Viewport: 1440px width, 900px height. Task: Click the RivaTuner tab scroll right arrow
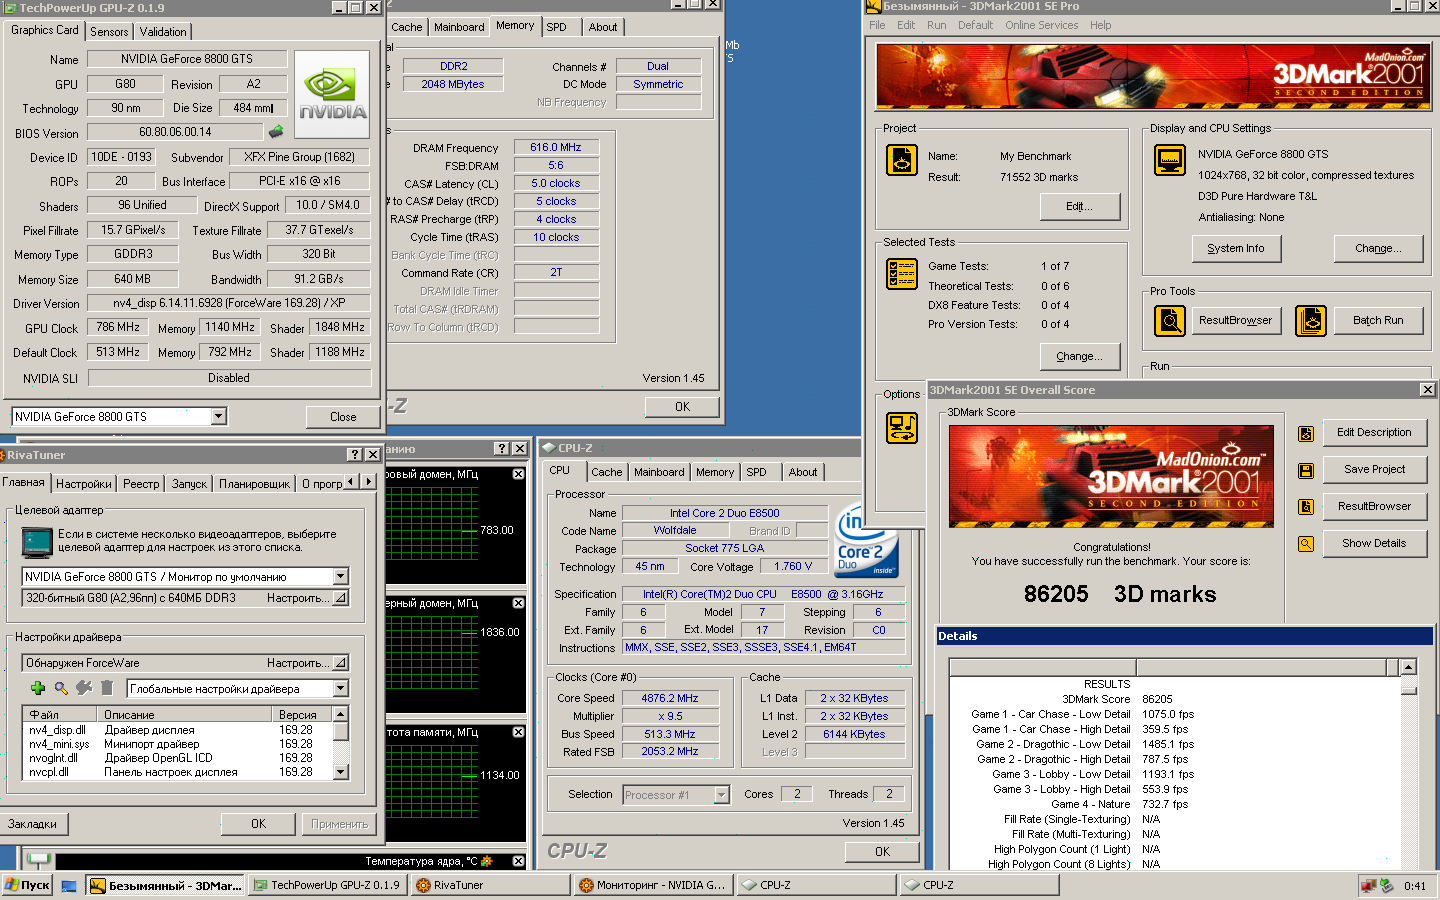(x=368, y=482)
